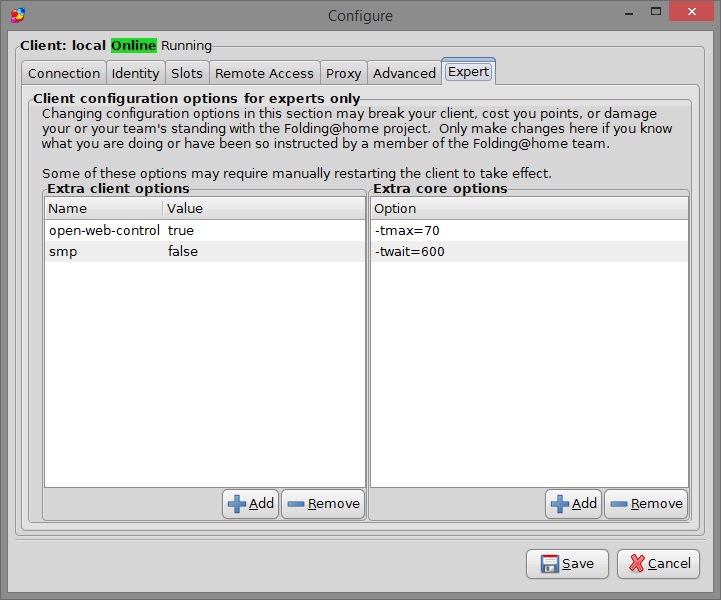Image resolution: width=721 pixels, height=600 pixels.
Task: Sort by the Name column header
Action: pos(104,208)
